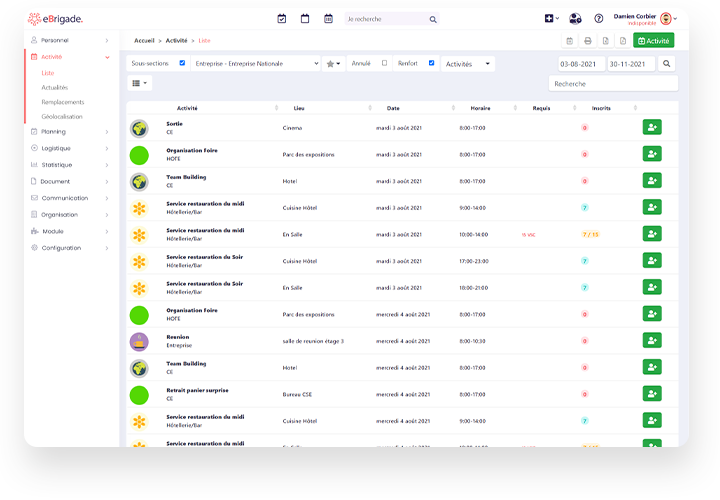The width and height of the screenshot is (720, 500).
Task: Sort table by Lieu column header
Action: tap(299, 108)
